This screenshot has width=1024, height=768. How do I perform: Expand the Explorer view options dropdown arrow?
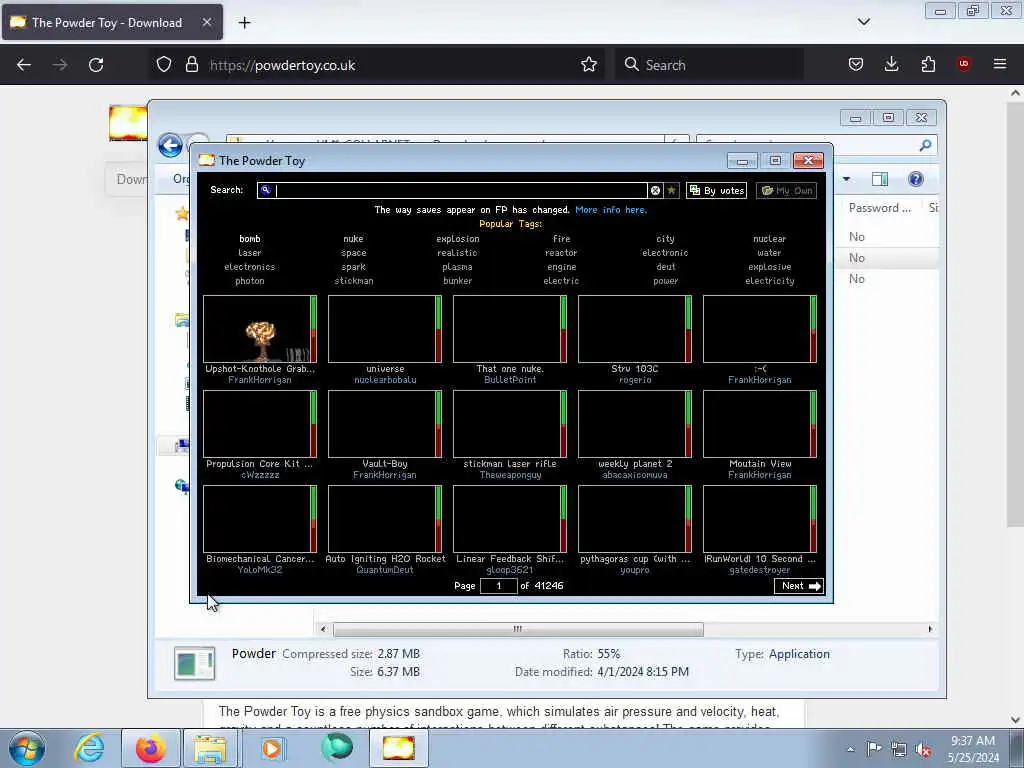point(846,179)
